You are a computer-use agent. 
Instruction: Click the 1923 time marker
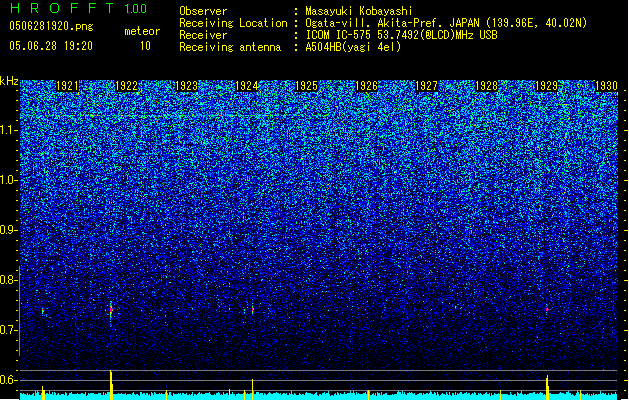(187, 86)
